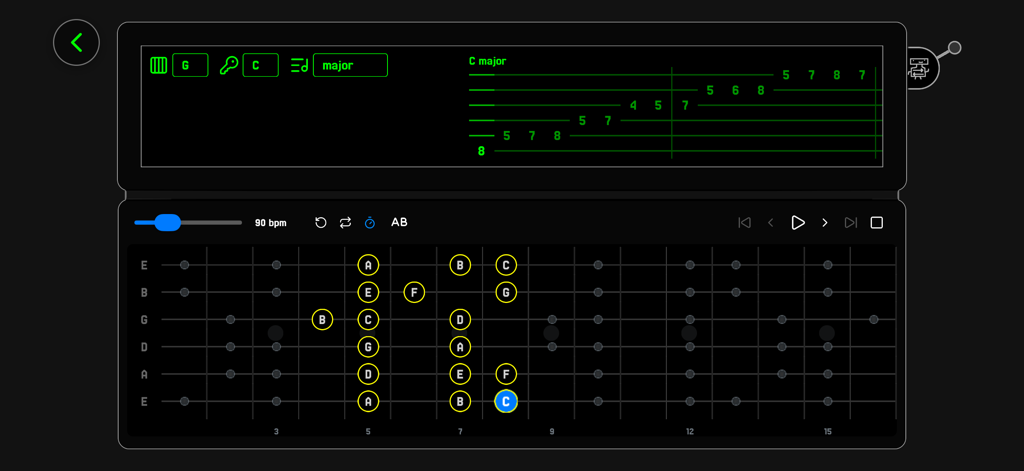
Task: Click the G string label at fretboard left
Action: pos(144,319)
